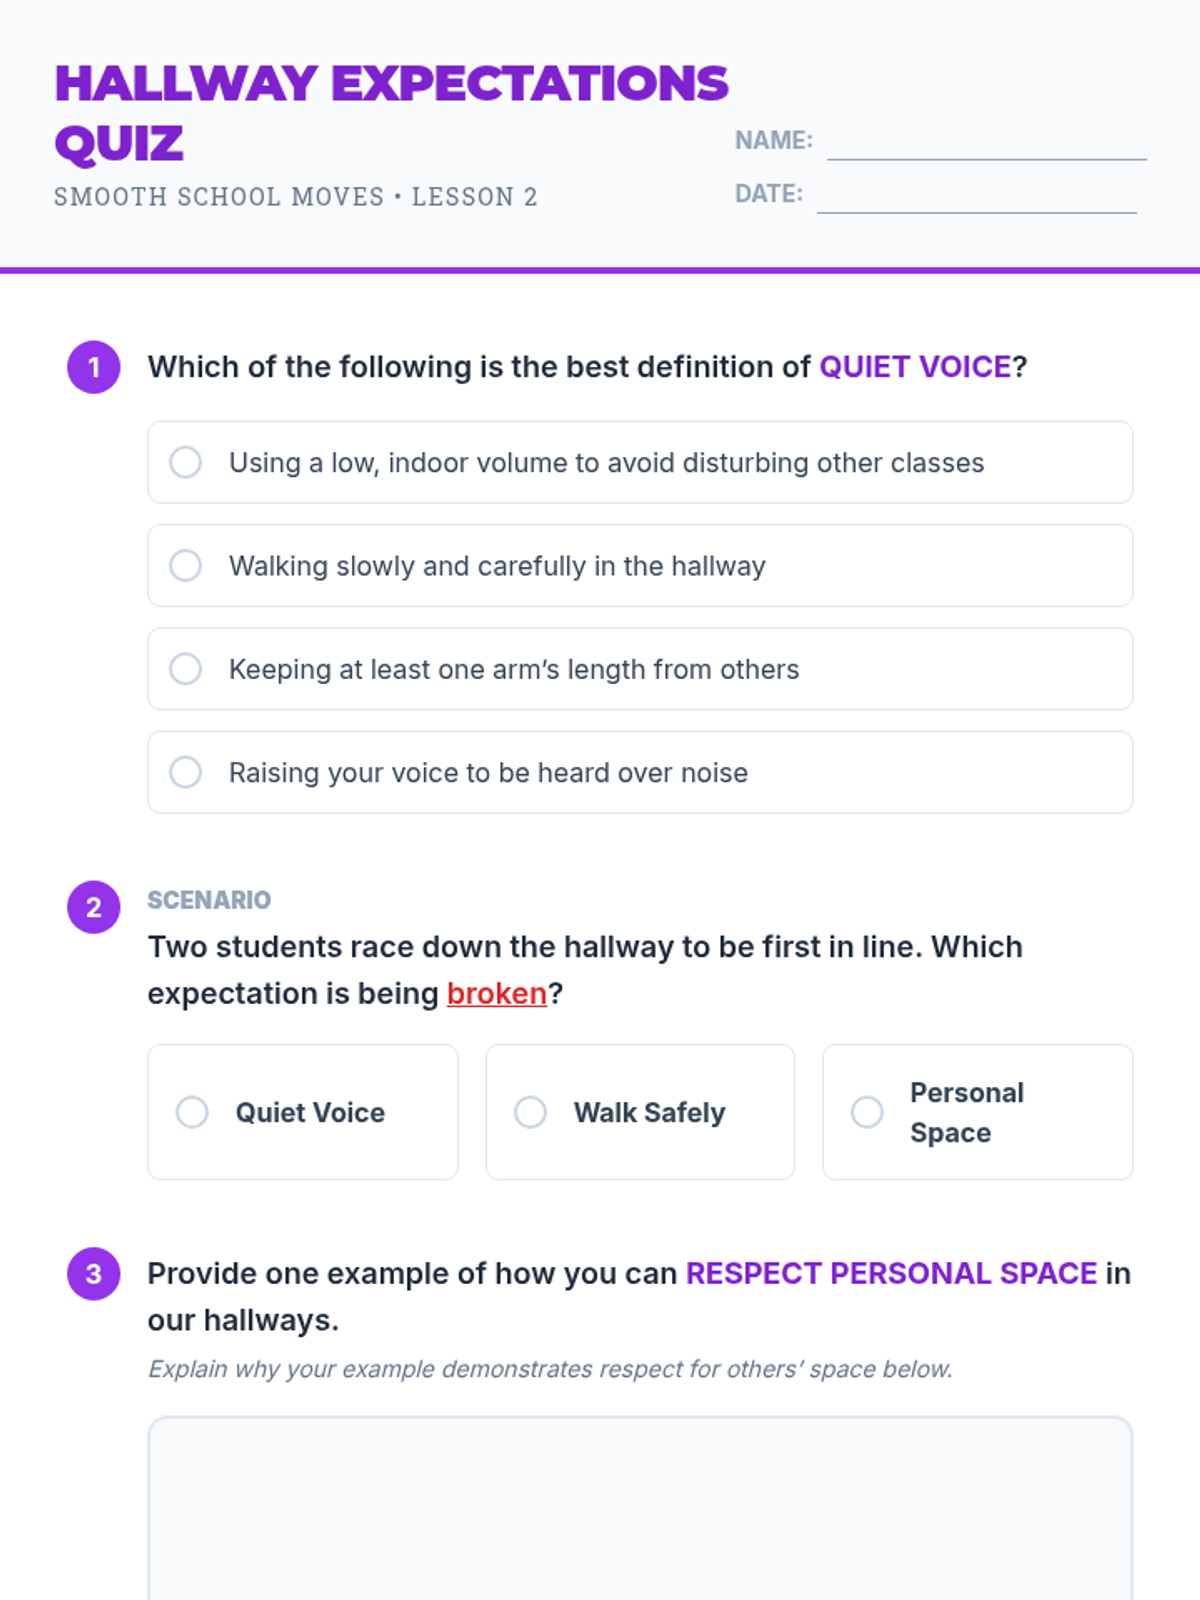Click the 'Smooth School Moves · Lesson 2' subtitle
The height and width of the screenshot is (1600, 1200).
pos(296,197)
